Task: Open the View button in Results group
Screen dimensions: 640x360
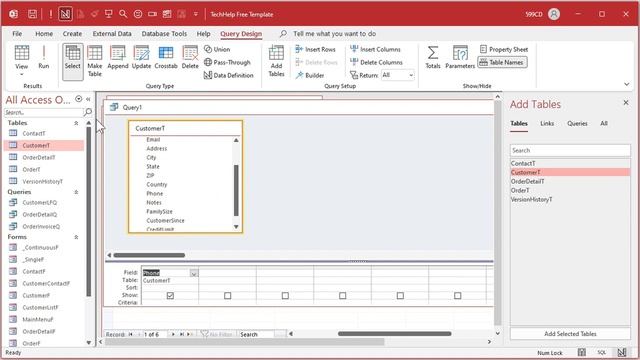Action: [22, 57]
